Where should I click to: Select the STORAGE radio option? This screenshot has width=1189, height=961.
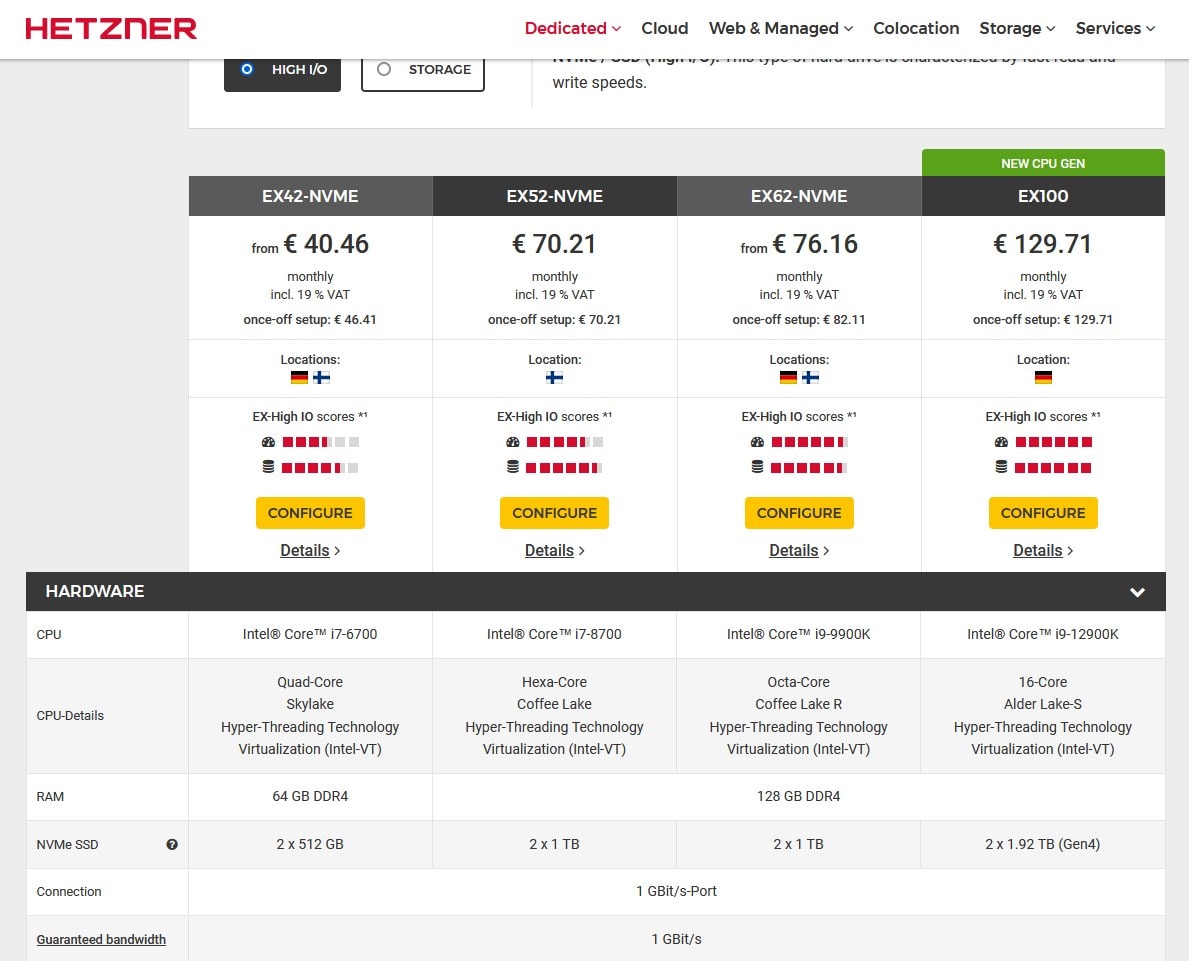[x=384, y=69]
